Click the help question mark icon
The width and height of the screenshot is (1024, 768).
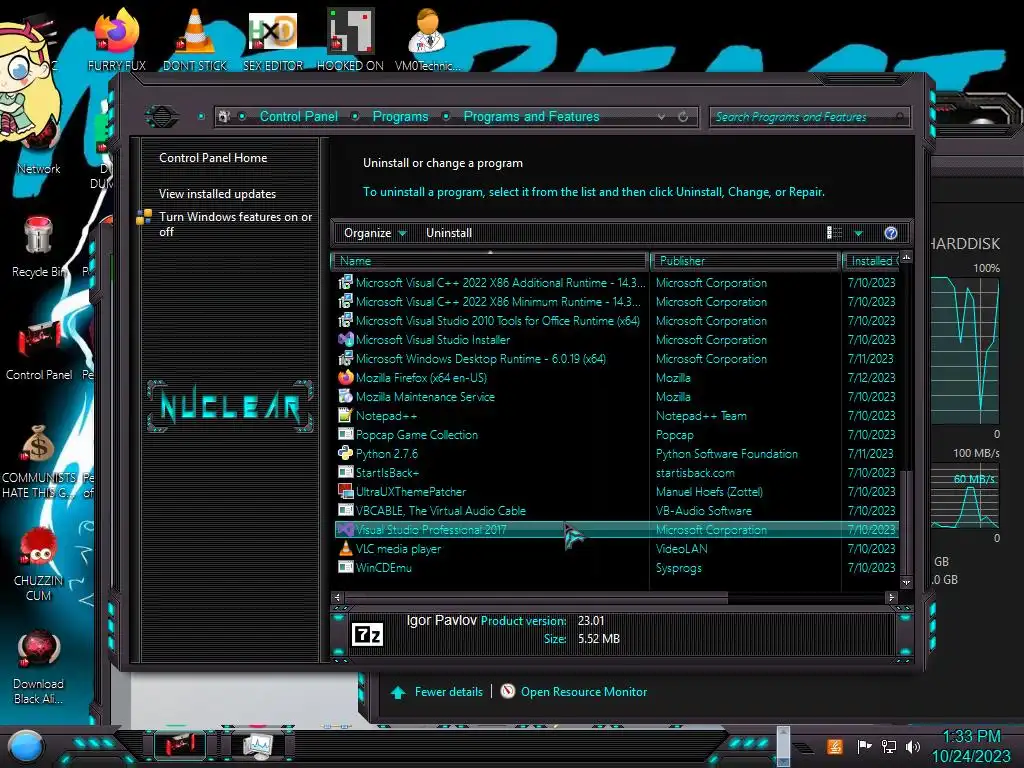coord(891,233)
